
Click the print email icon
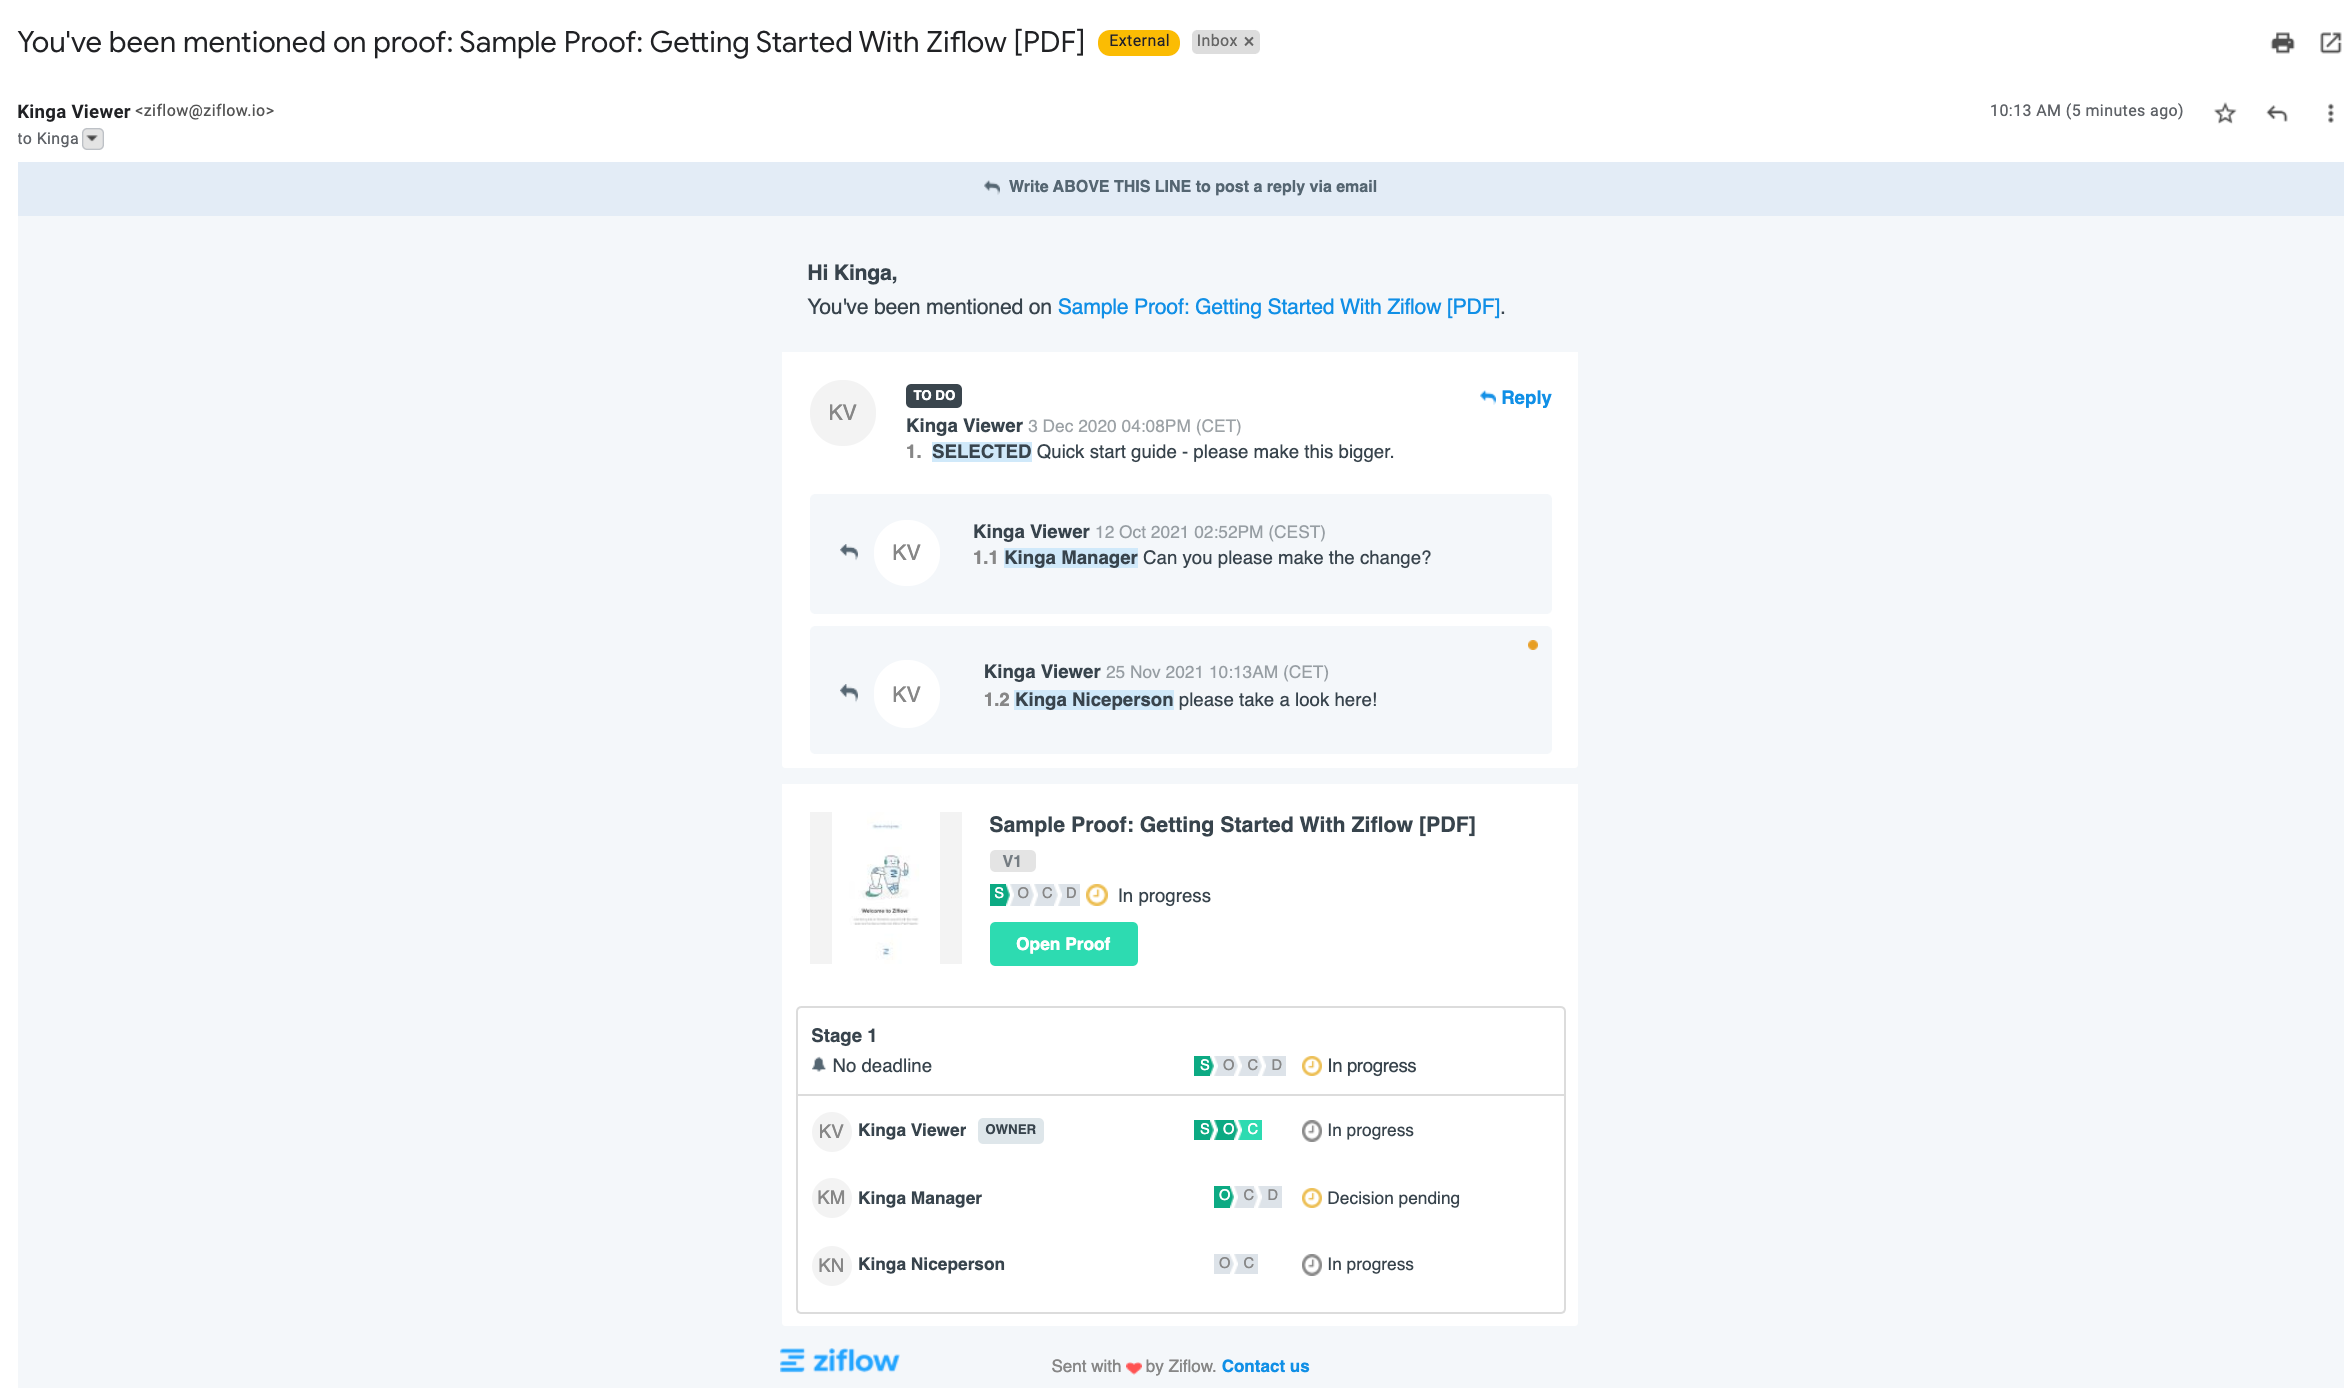2282,42
